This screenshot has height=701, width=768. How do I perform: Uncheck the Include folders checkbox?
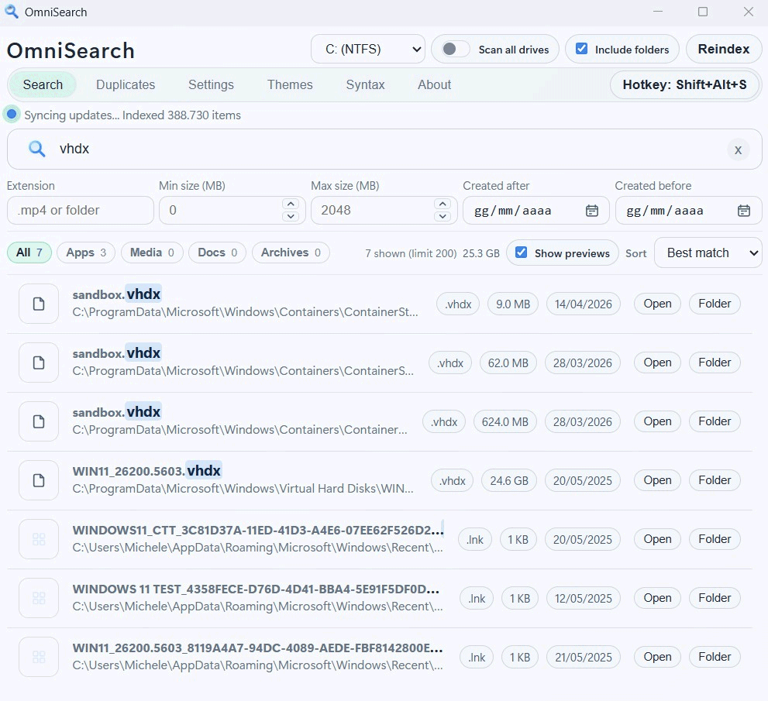pos(582,49)
